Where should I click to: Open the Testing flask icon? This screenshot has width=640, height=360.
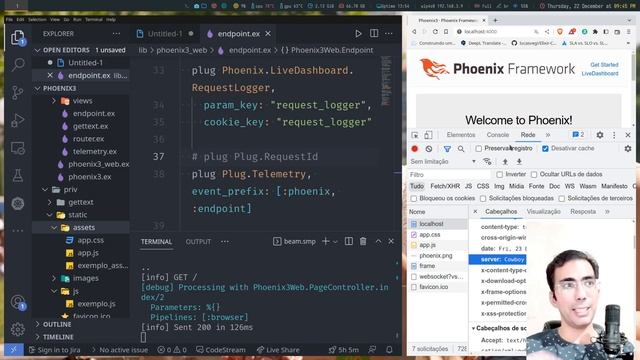click(x=18, y=176)
